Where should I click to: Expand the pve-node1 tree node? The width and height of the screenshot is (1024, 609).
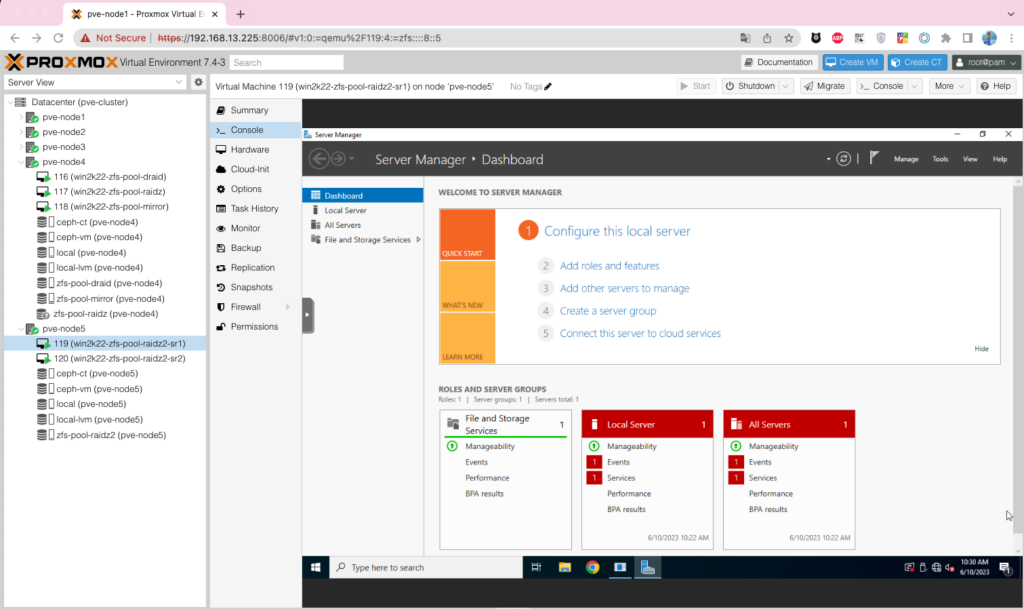coord(21,117)
